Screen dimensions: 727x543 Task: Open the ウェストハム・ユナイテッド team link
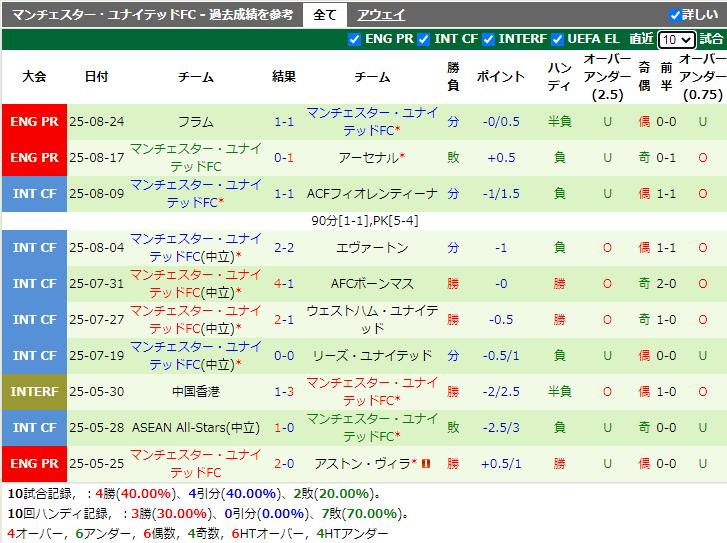372,319
